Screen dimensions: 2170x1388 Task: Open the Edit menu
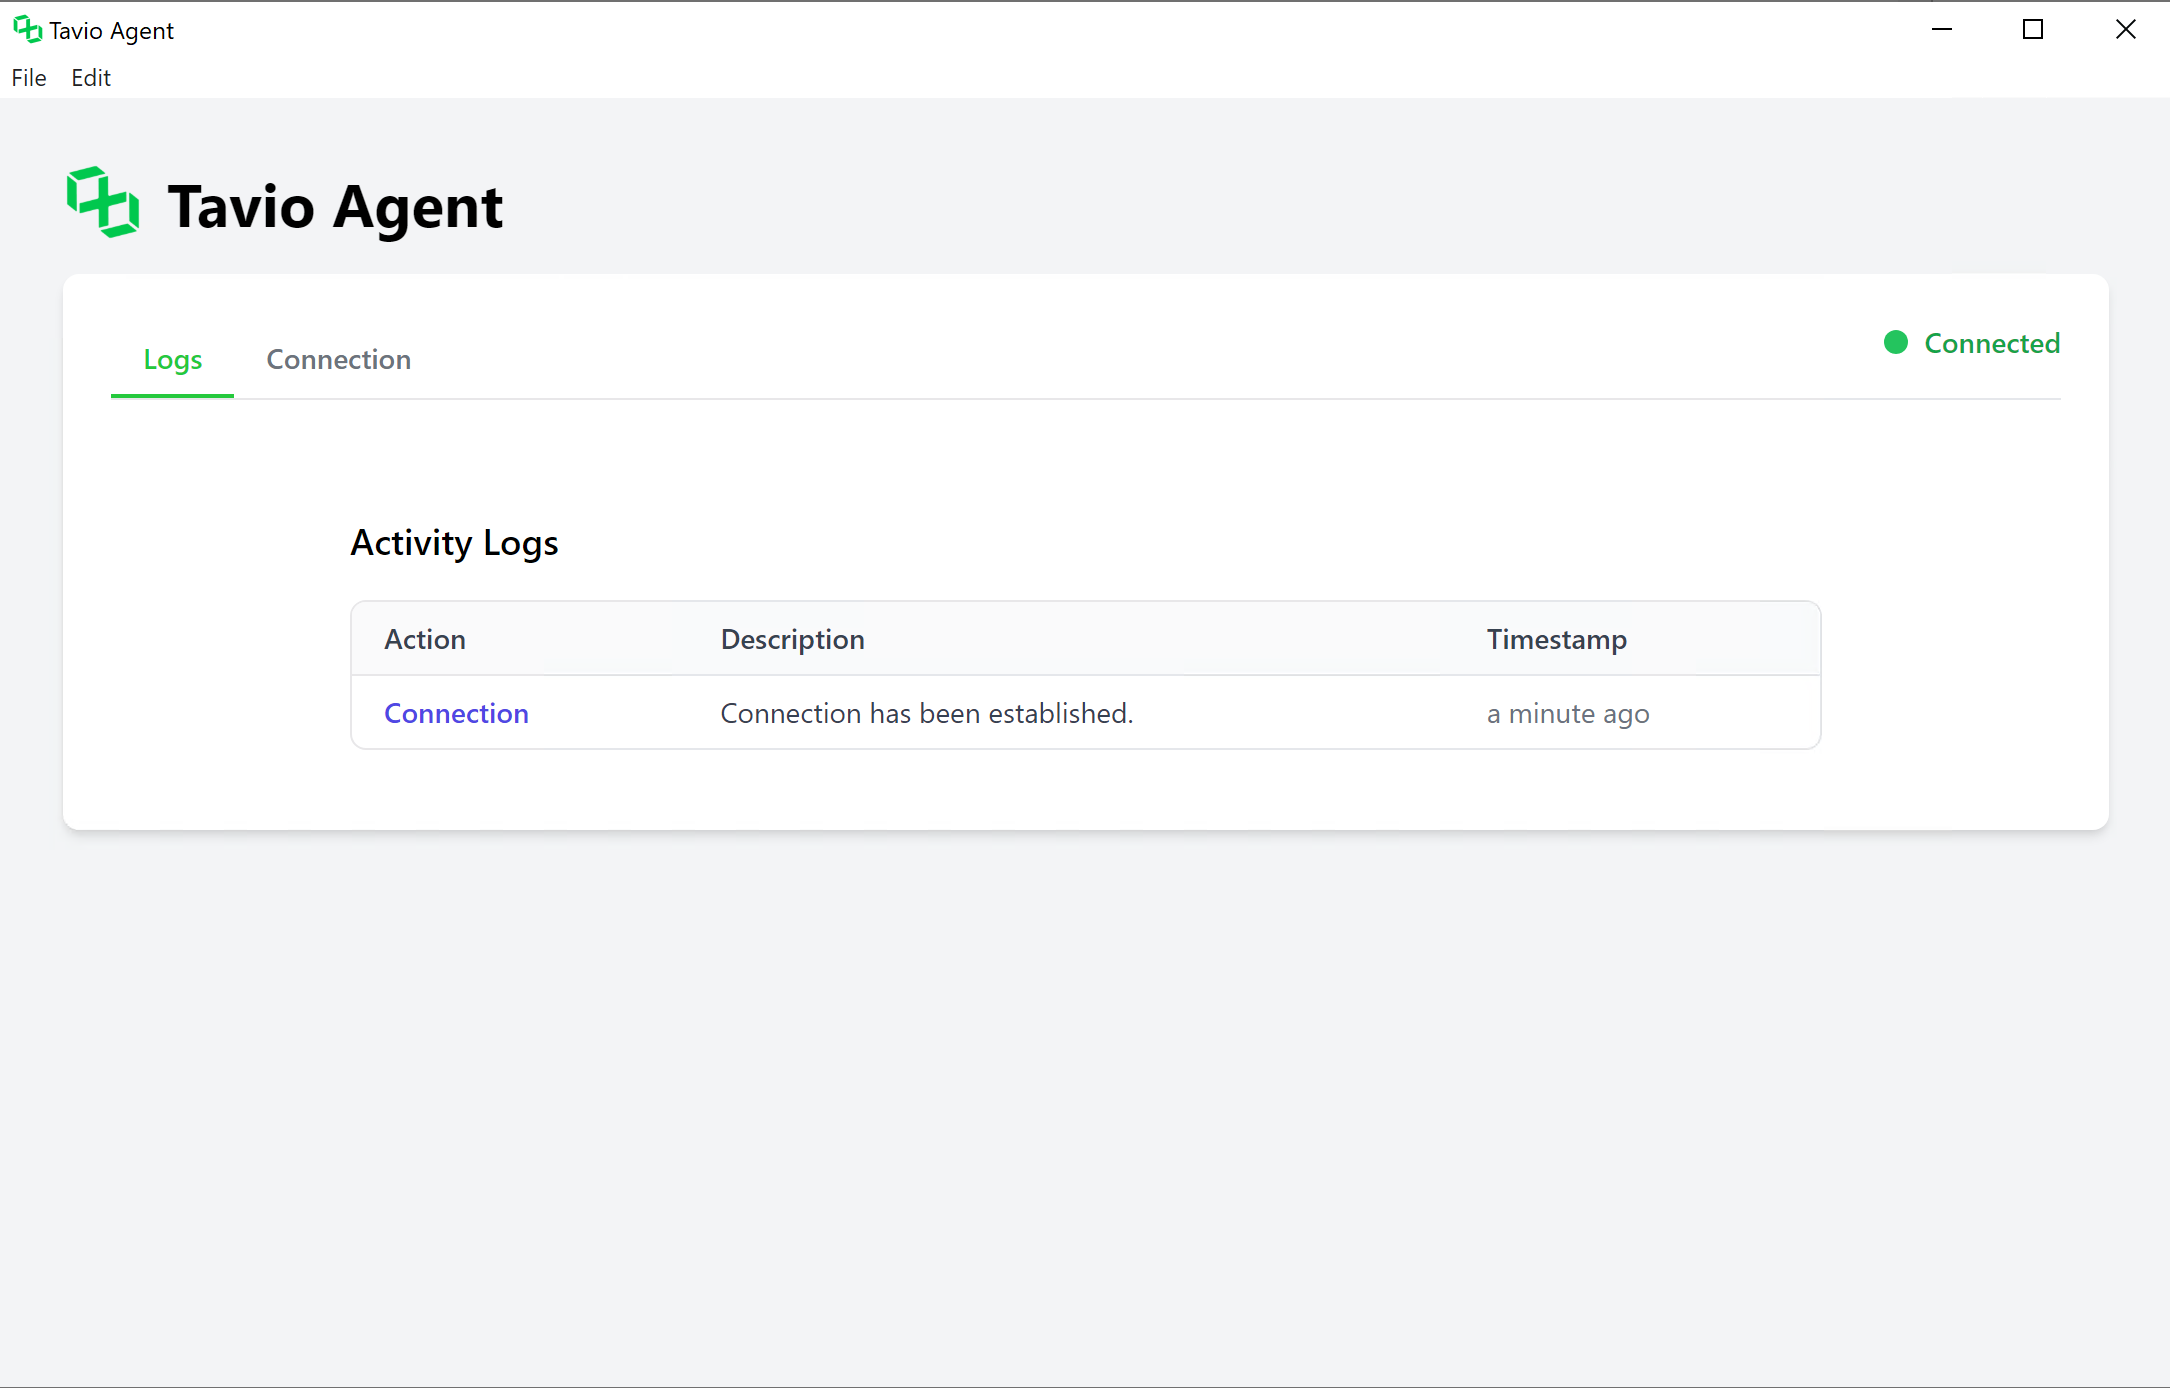pyautogui.click(x=90, y=78)
